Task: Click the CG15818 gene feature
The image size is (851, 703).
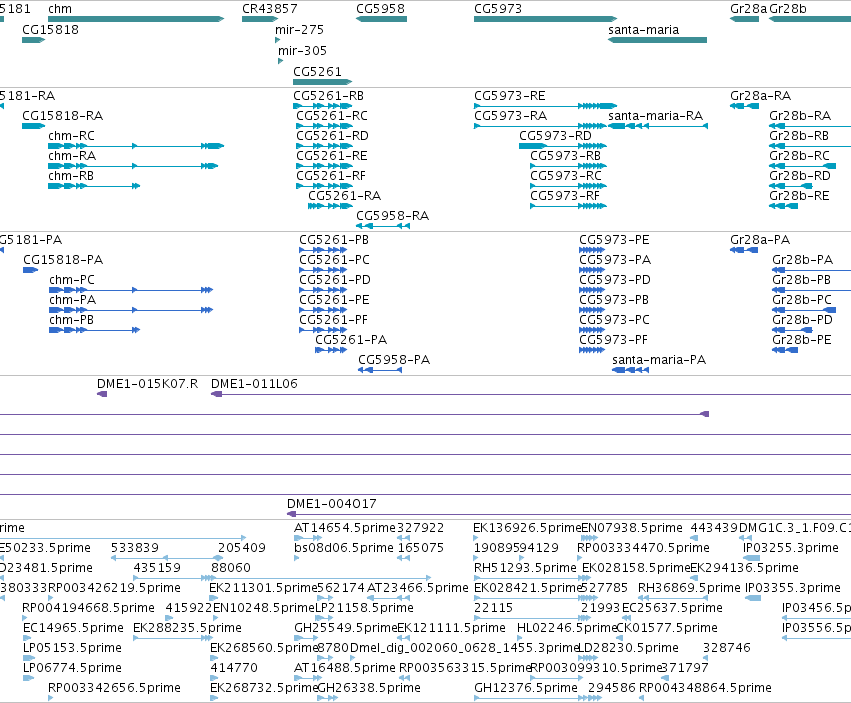Action: (x=33, y=40)
